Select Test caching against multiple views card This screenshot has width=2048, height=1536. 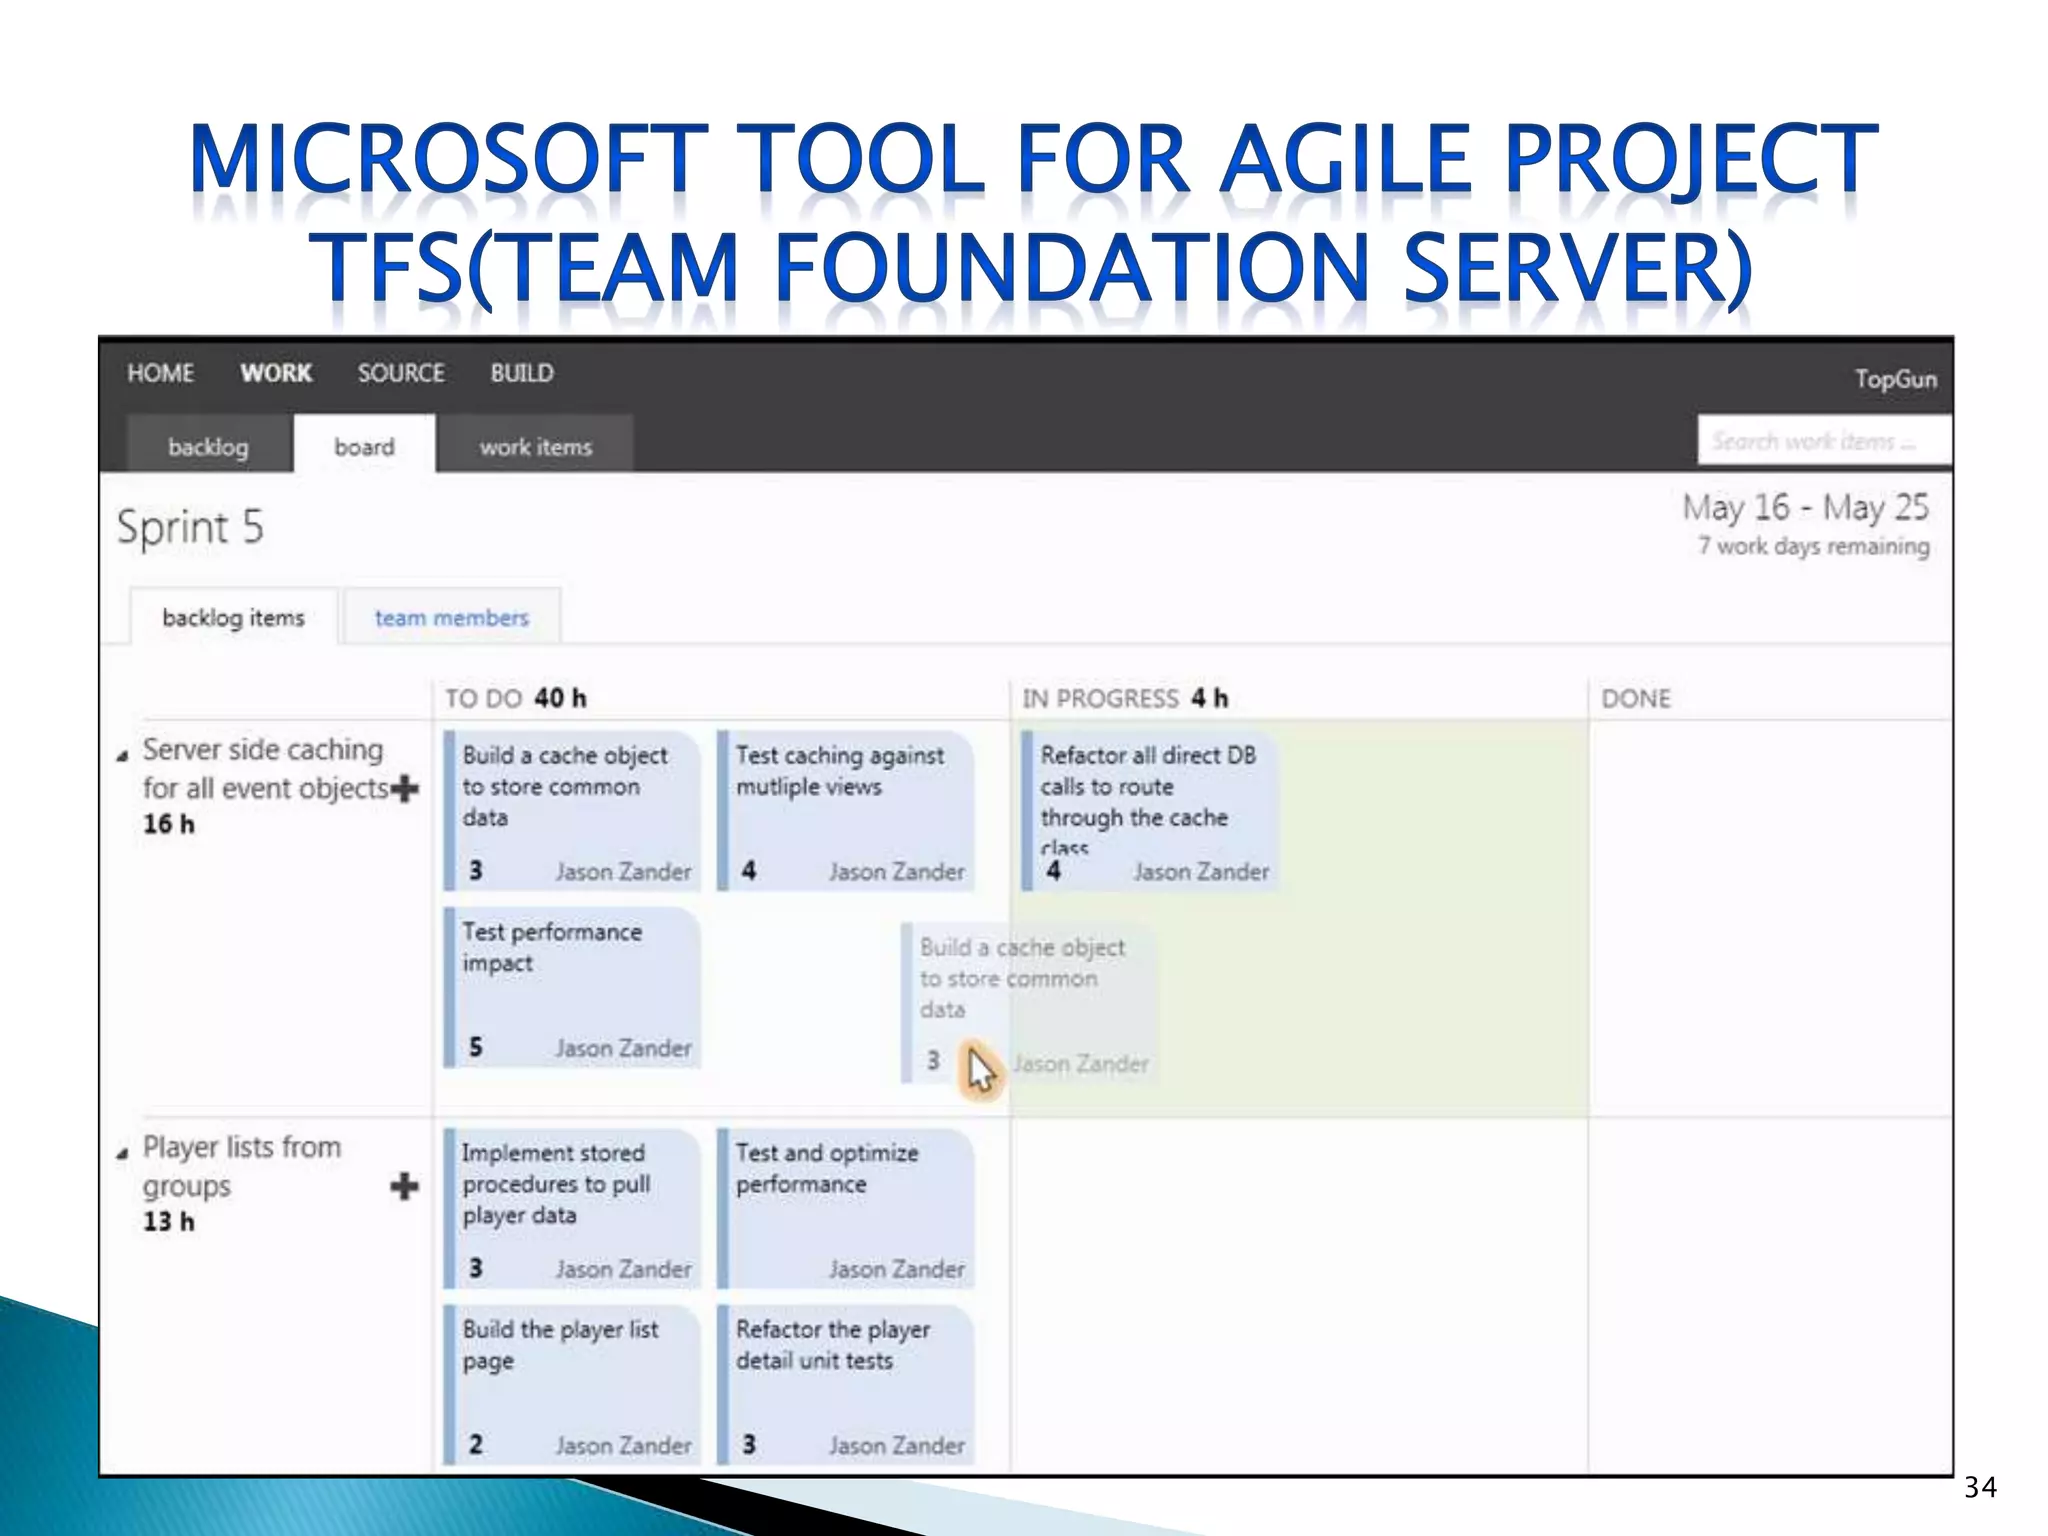tap(846, 811)
